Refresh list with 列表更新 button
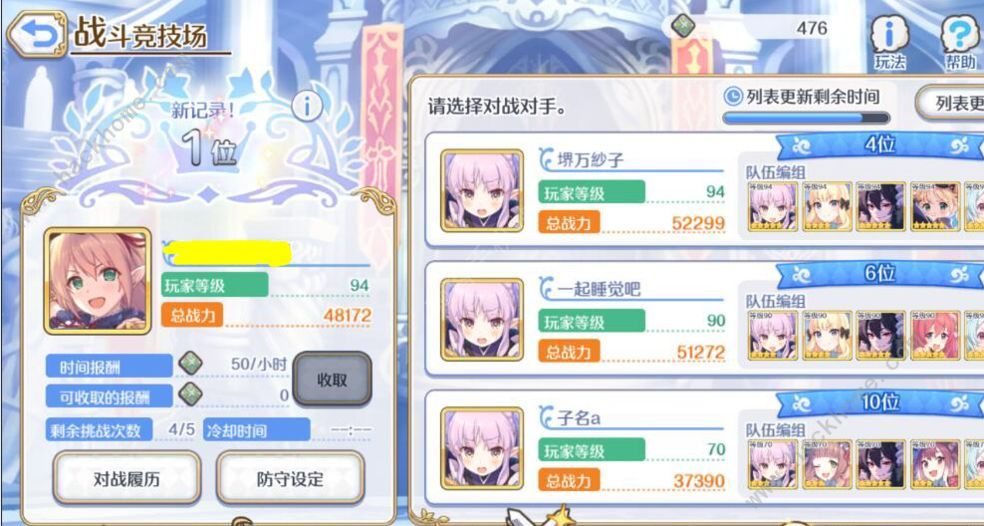The height and width of the screenshot is (526, 984). (x=949, y=102)
